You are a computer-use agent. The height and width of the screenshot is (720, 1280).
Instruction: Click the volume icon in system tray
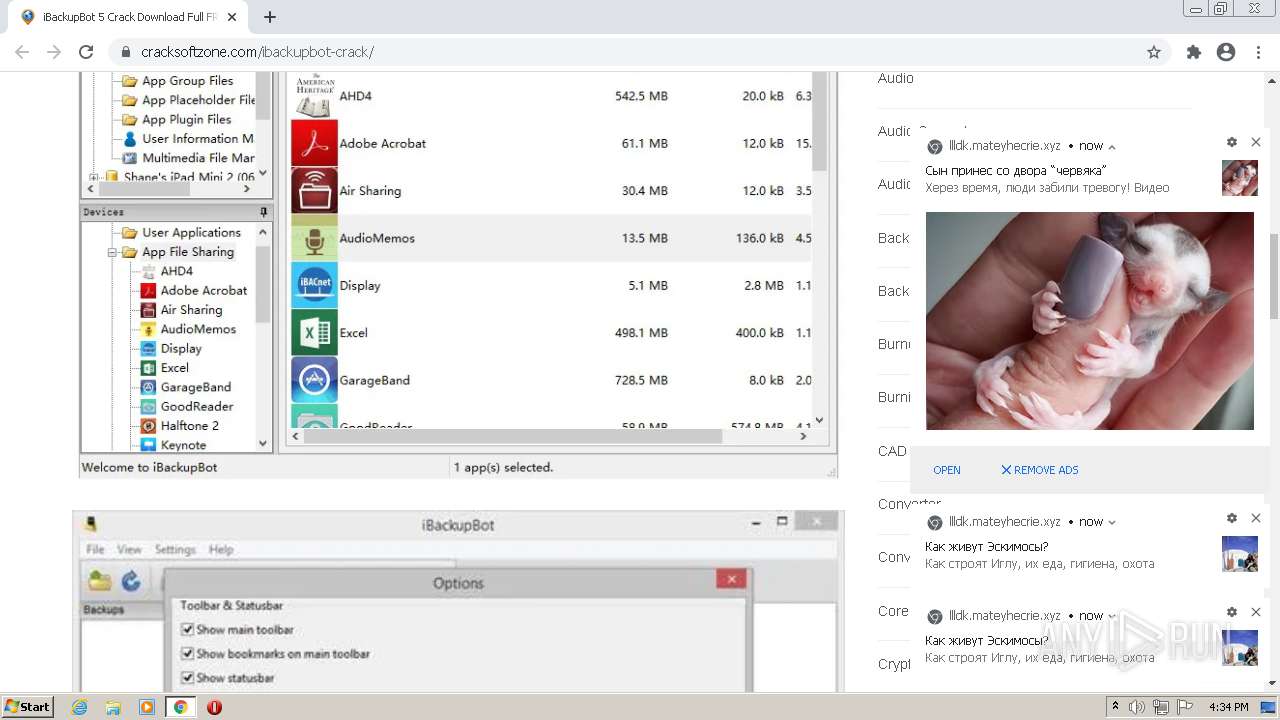(1137, 707)
